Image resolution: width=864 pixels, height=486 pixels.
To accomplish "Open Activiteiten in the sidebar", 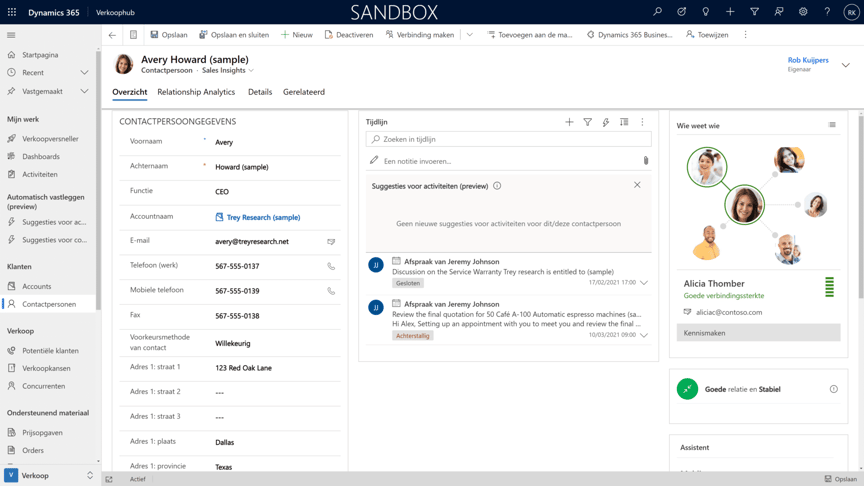I will pos(40,174).
